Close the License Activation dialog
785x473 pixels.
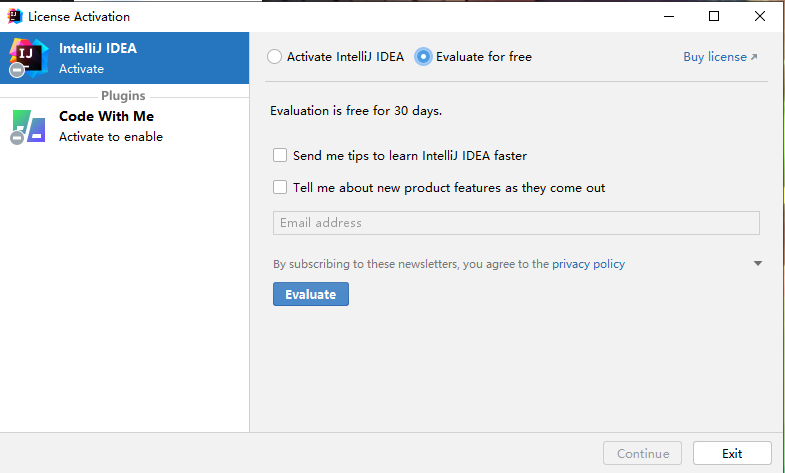pyautogui.click(x=760, y=16)
